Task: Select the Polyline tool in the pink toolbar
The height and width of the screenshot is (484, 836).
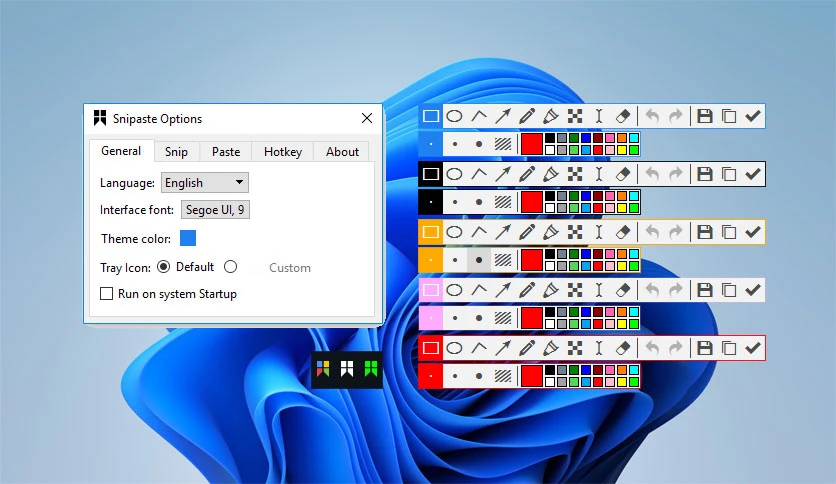Action: pyautogui.click(x=479, y=290)
